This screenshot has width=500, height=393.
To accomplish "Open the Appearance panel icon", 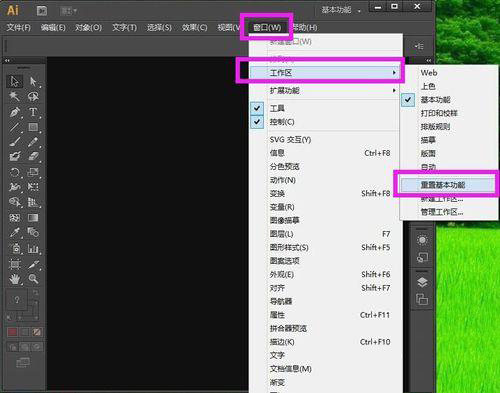I will [x=422, y=240].
